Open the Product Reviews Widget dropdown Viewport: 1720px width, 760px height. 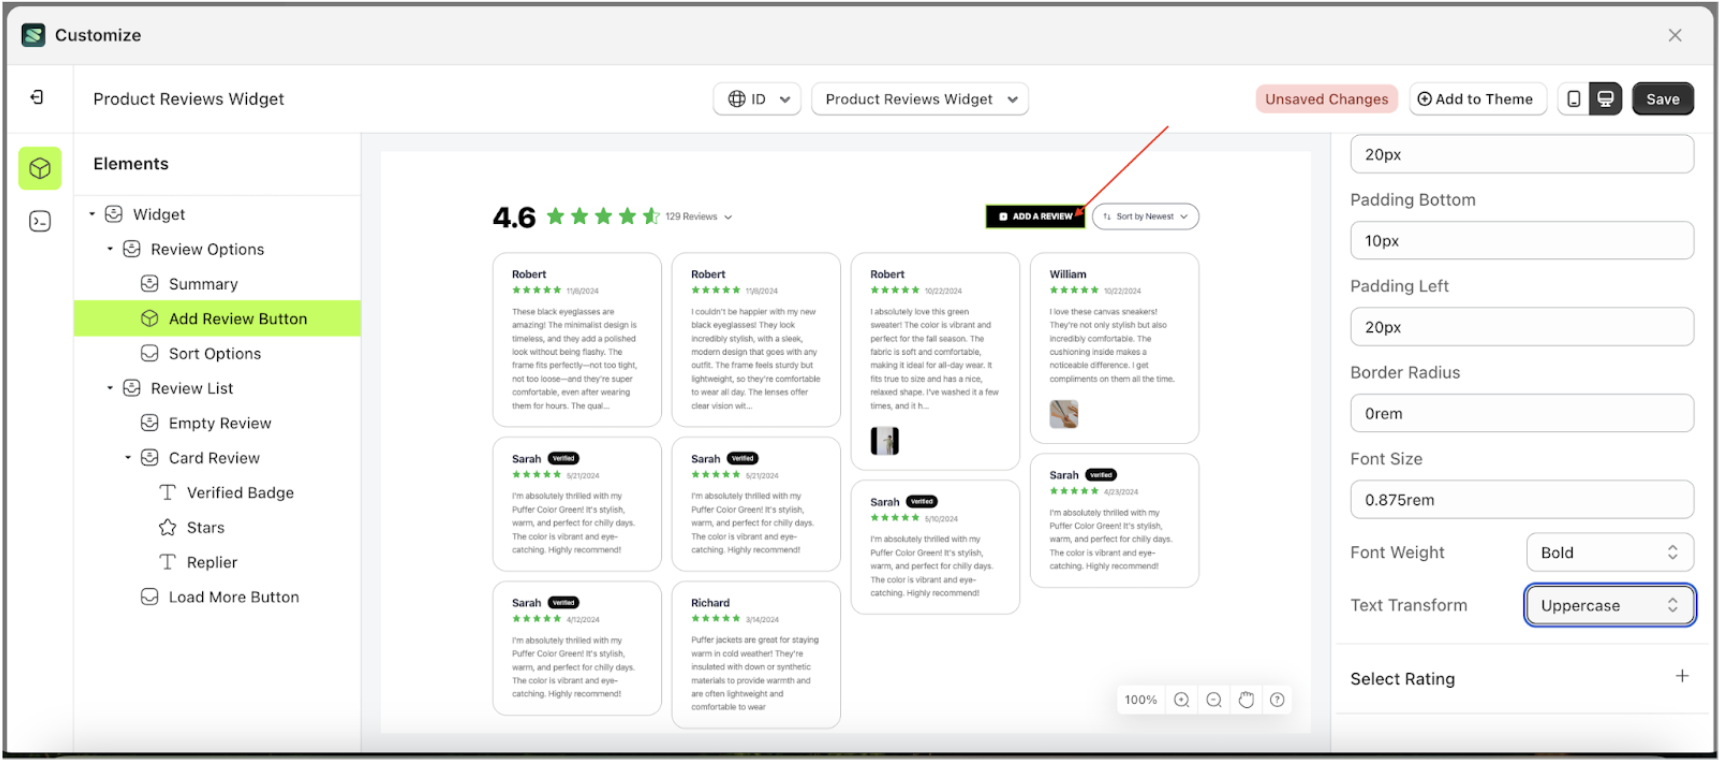[919, 99]
